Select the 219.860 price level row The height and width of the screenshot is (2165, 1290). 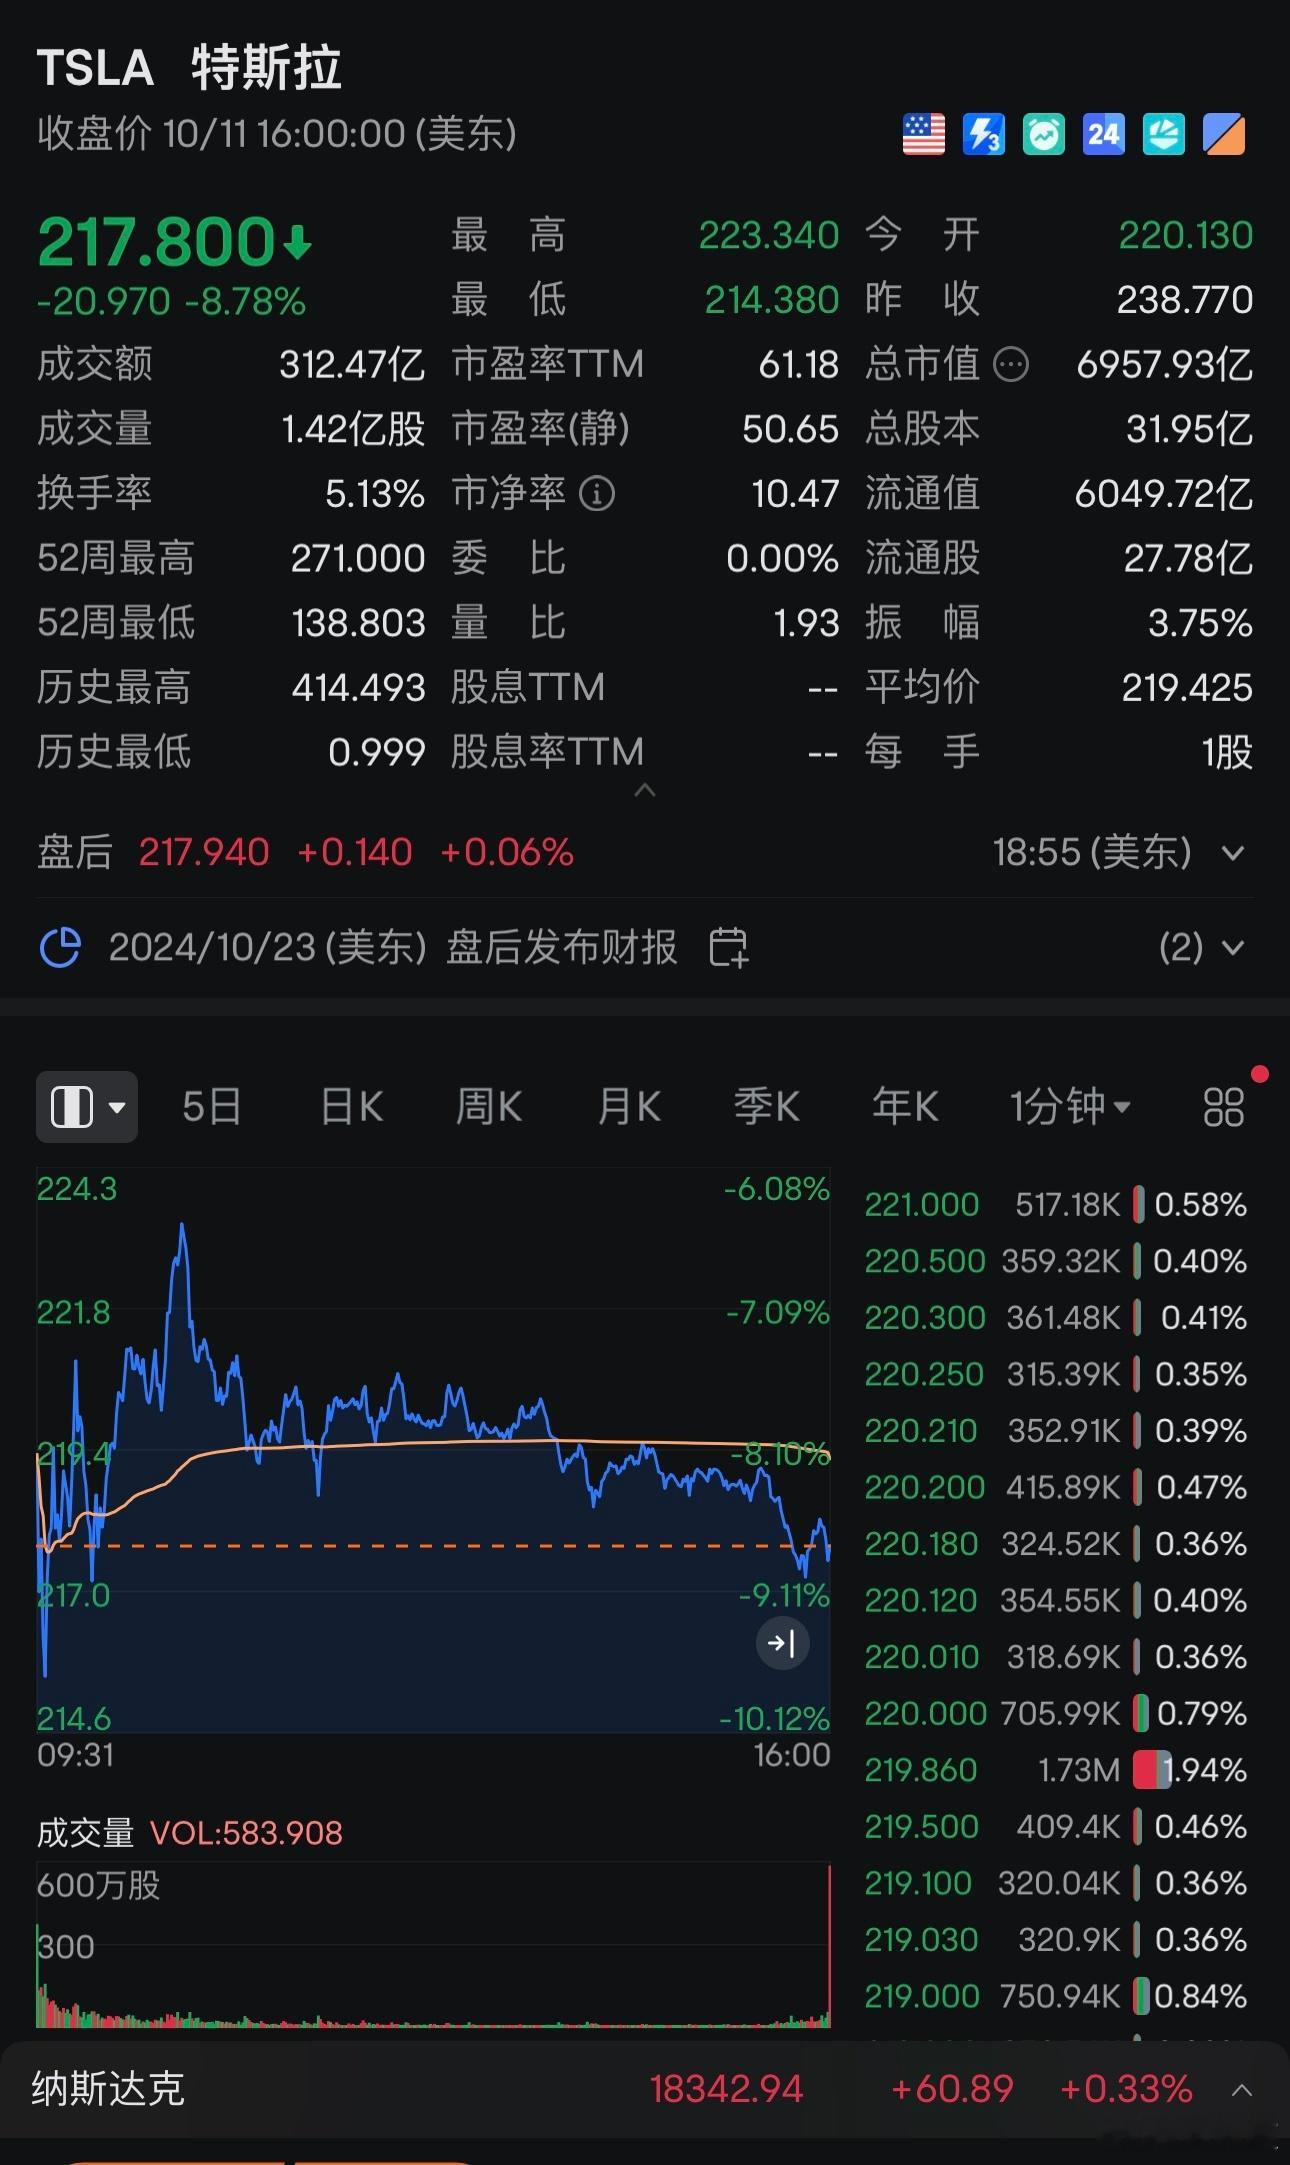pos(1055,1770)
